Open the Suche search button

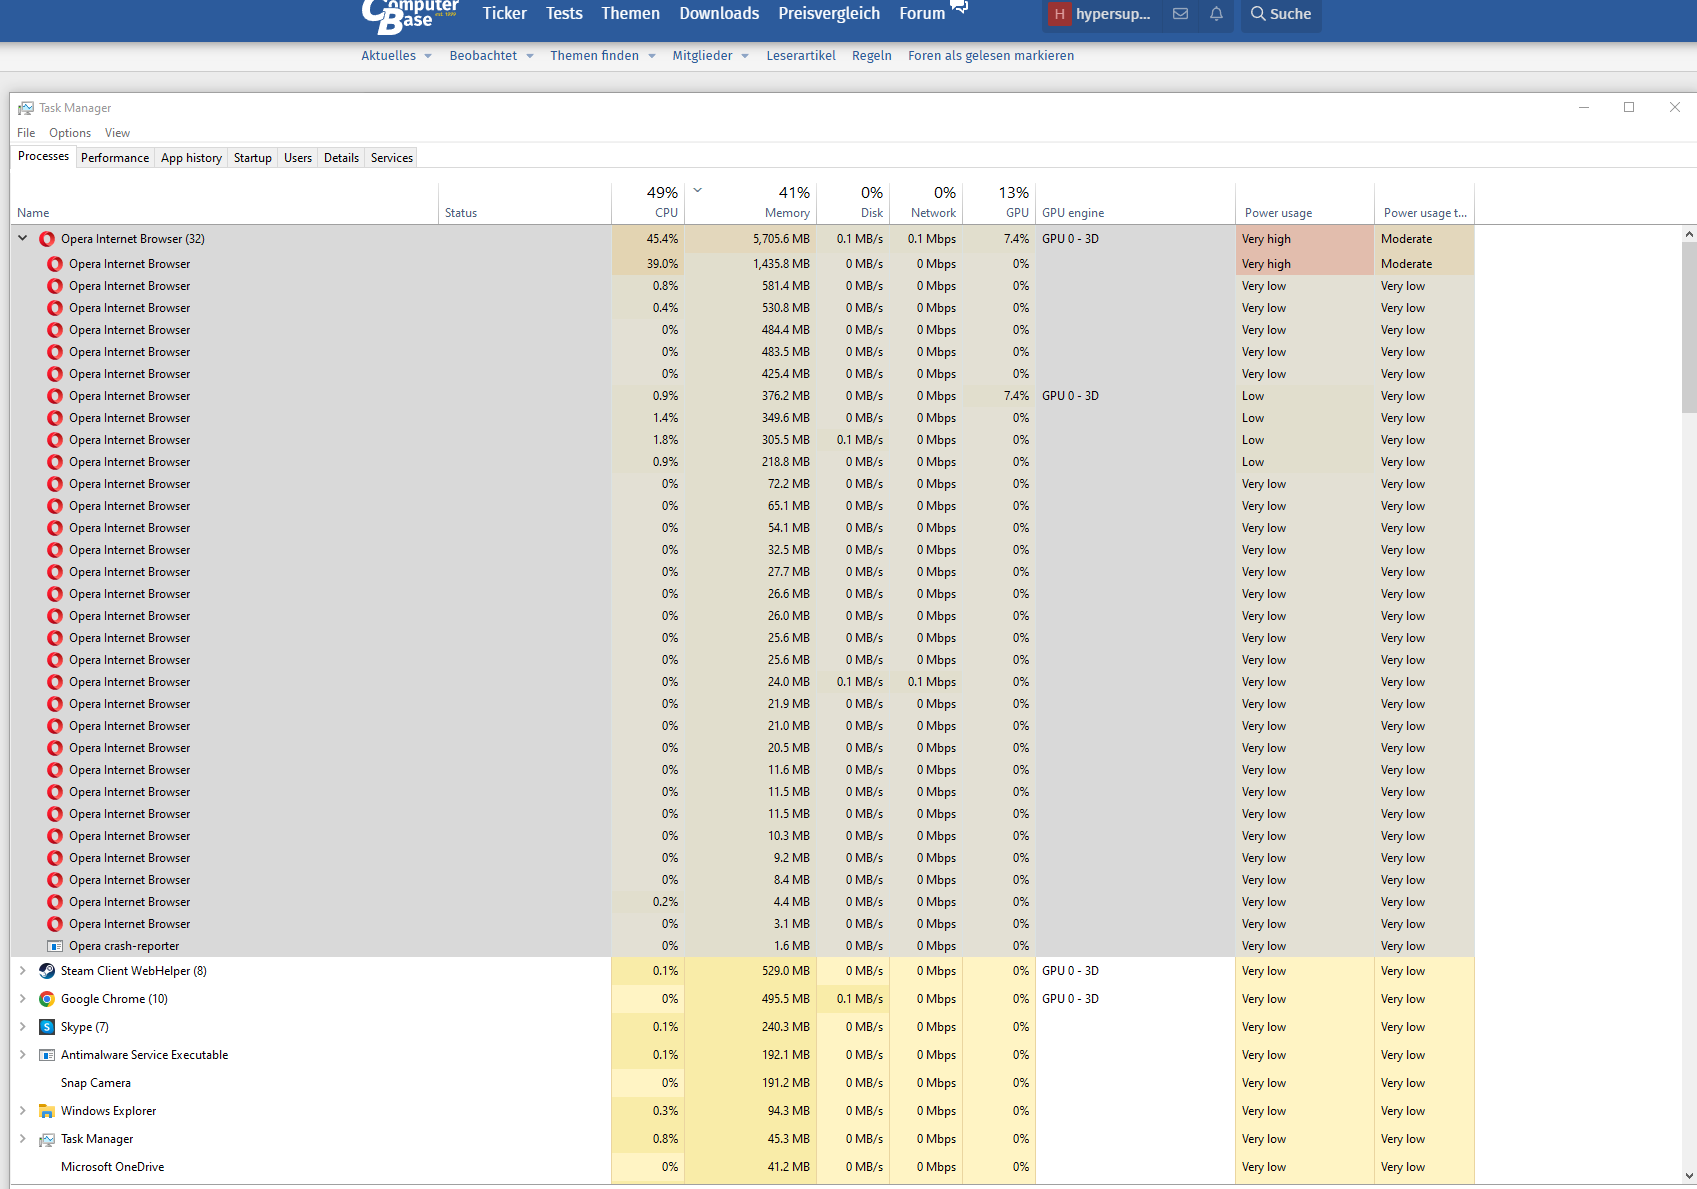[x=1281, y=14]
